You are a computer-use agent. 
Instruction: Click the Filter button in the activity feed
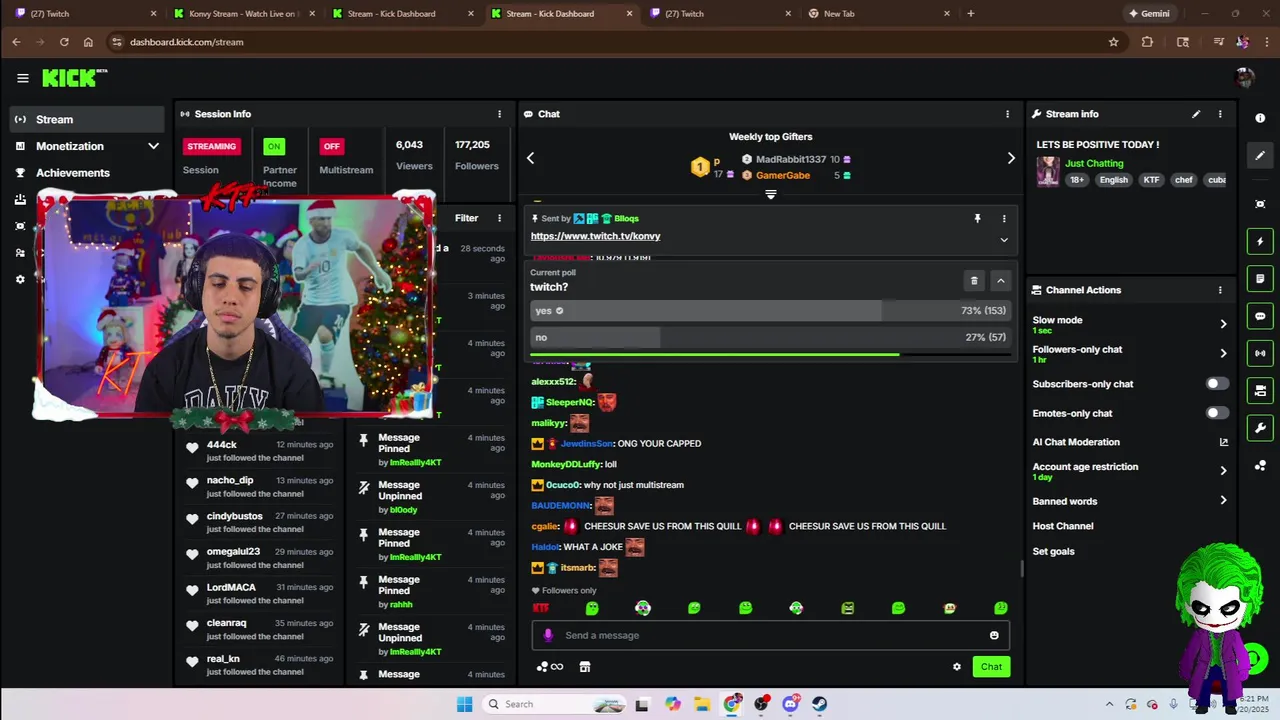click(x=467, y=218)
